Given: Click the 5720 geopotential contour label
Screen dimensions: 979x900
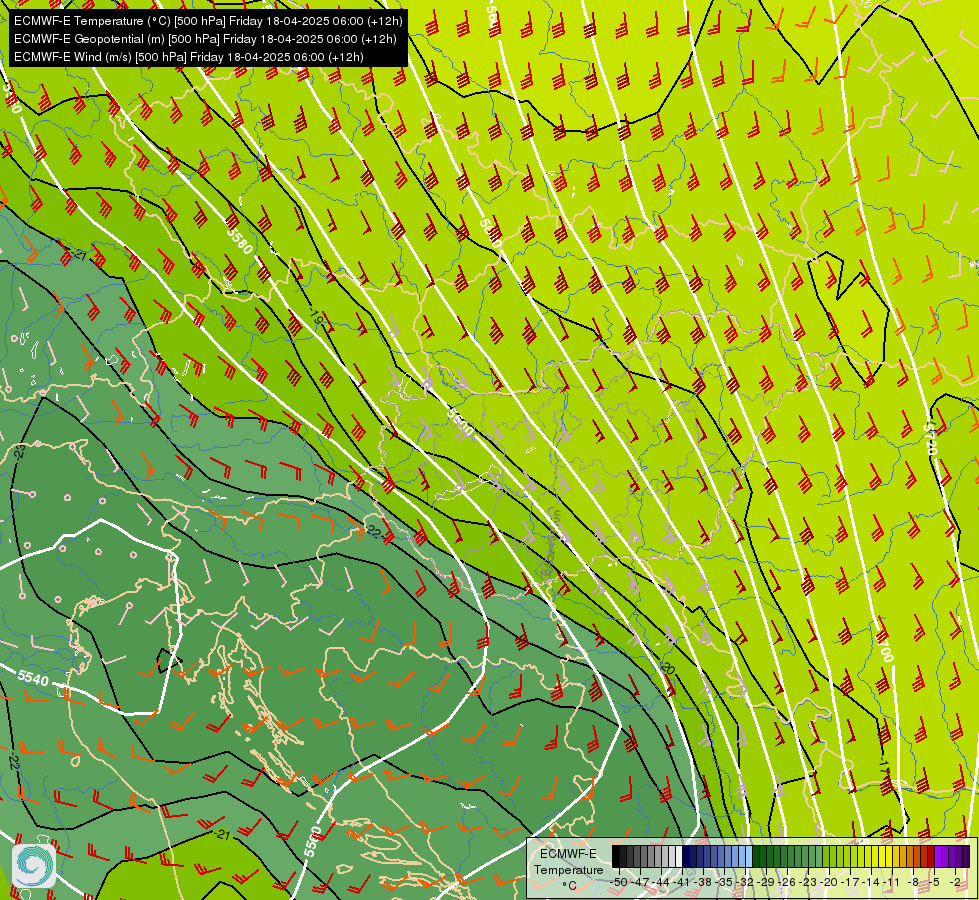Looking at the screenshot, I should click(x=930, y=439).
